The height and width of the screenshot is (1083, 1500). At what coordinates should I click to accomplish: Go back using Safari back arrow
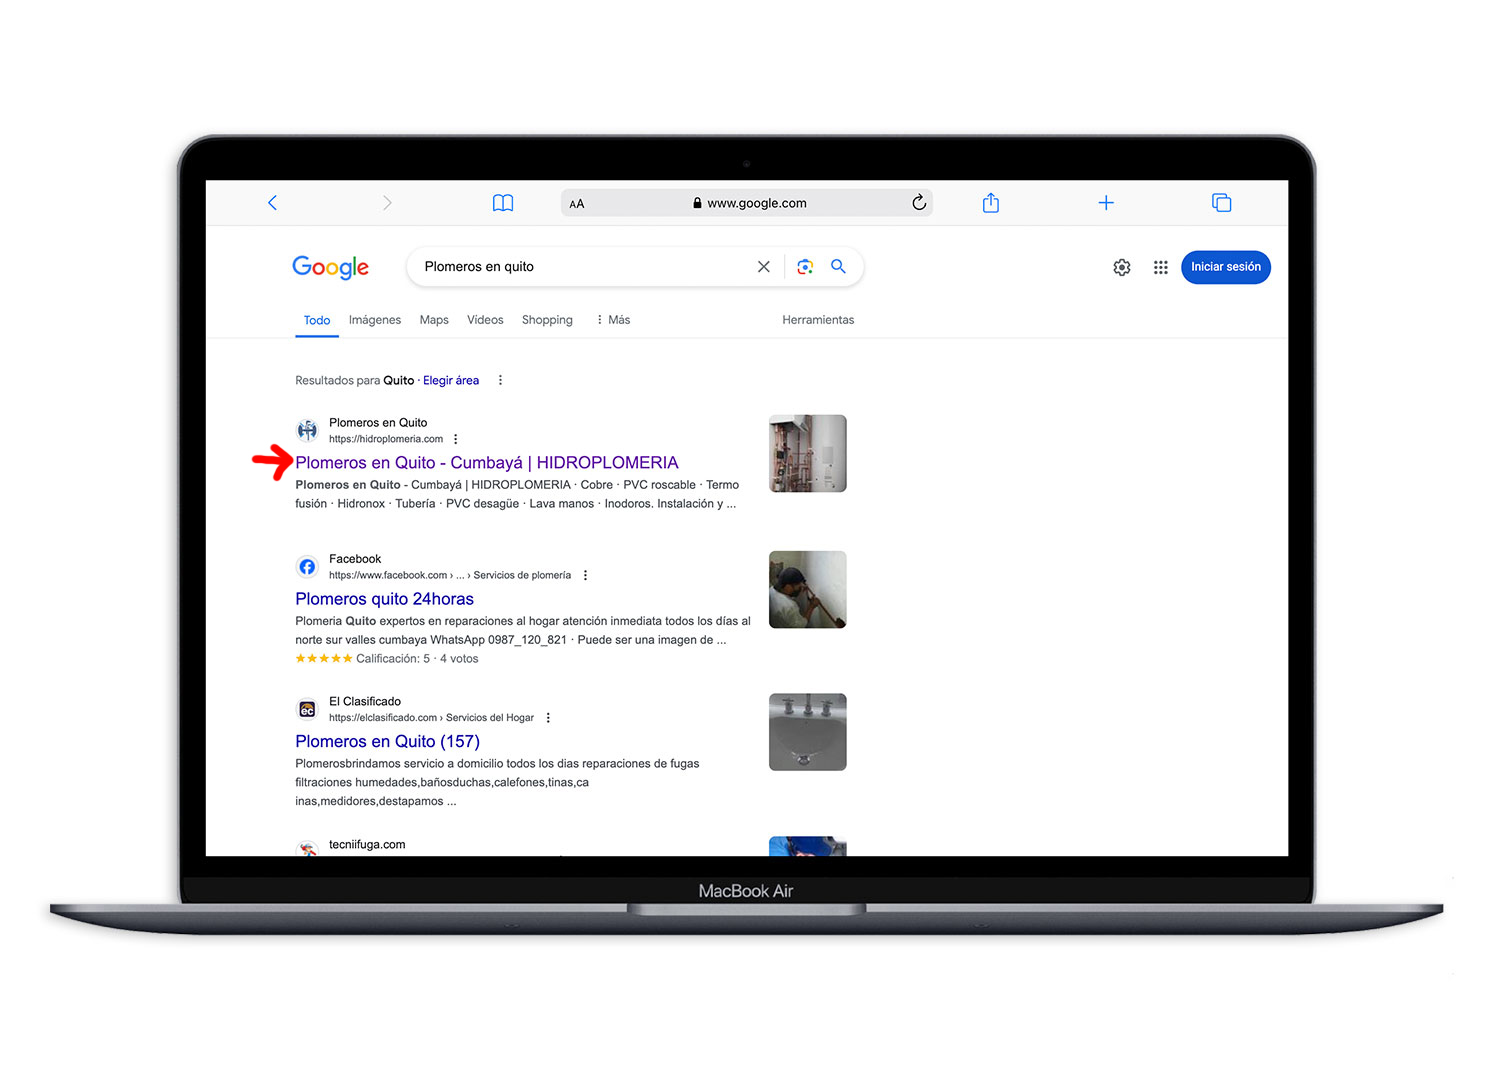coord(272,203)
